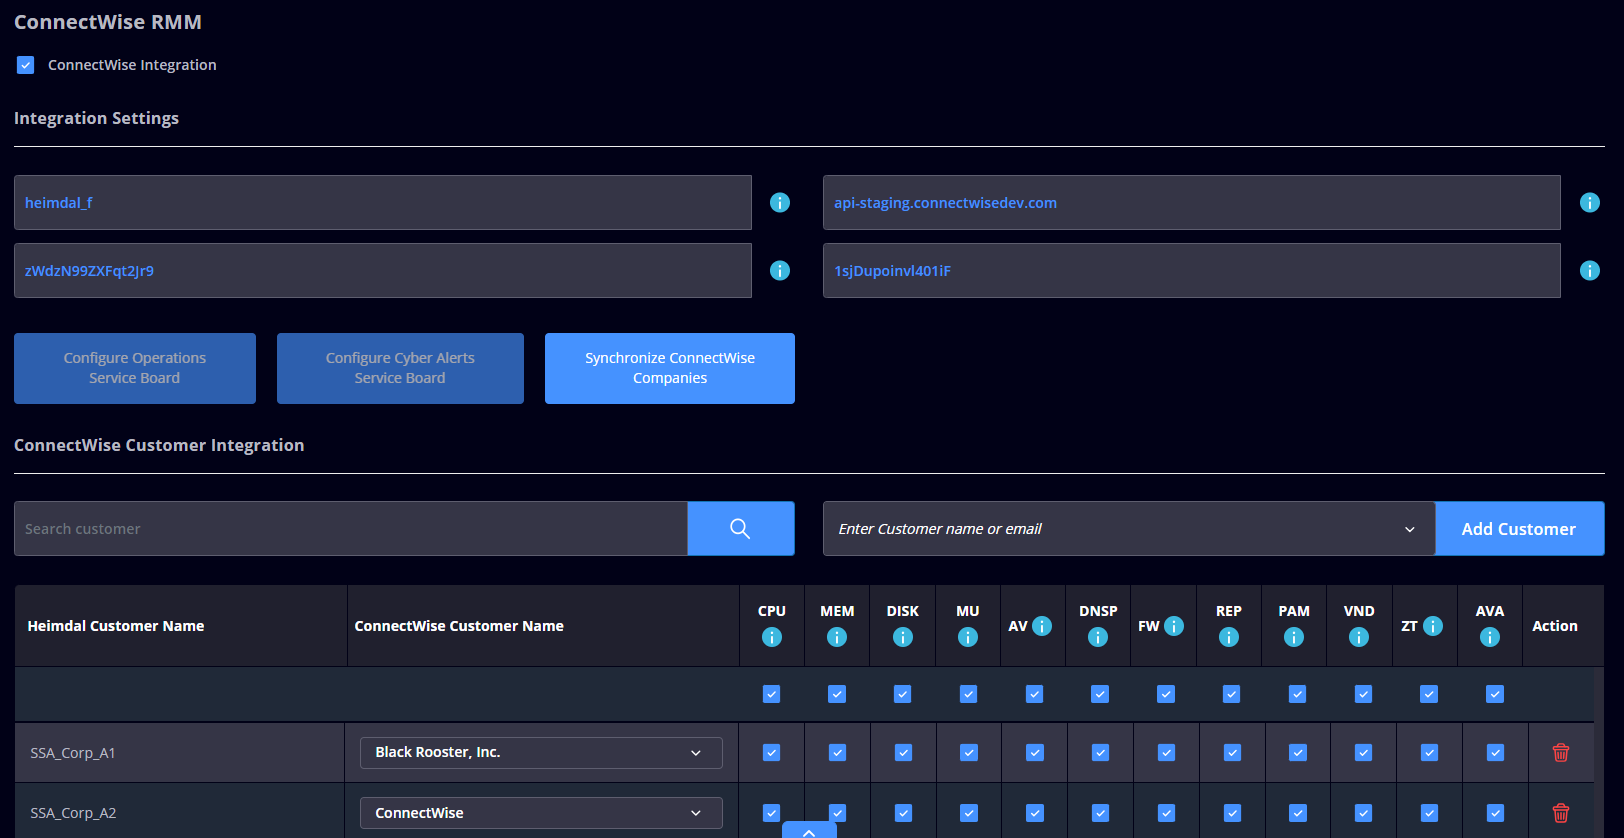Delete SSA_Corp_A1 row with trash icon
This screenshot has height=838, width=1624.
coord(1561,753)
